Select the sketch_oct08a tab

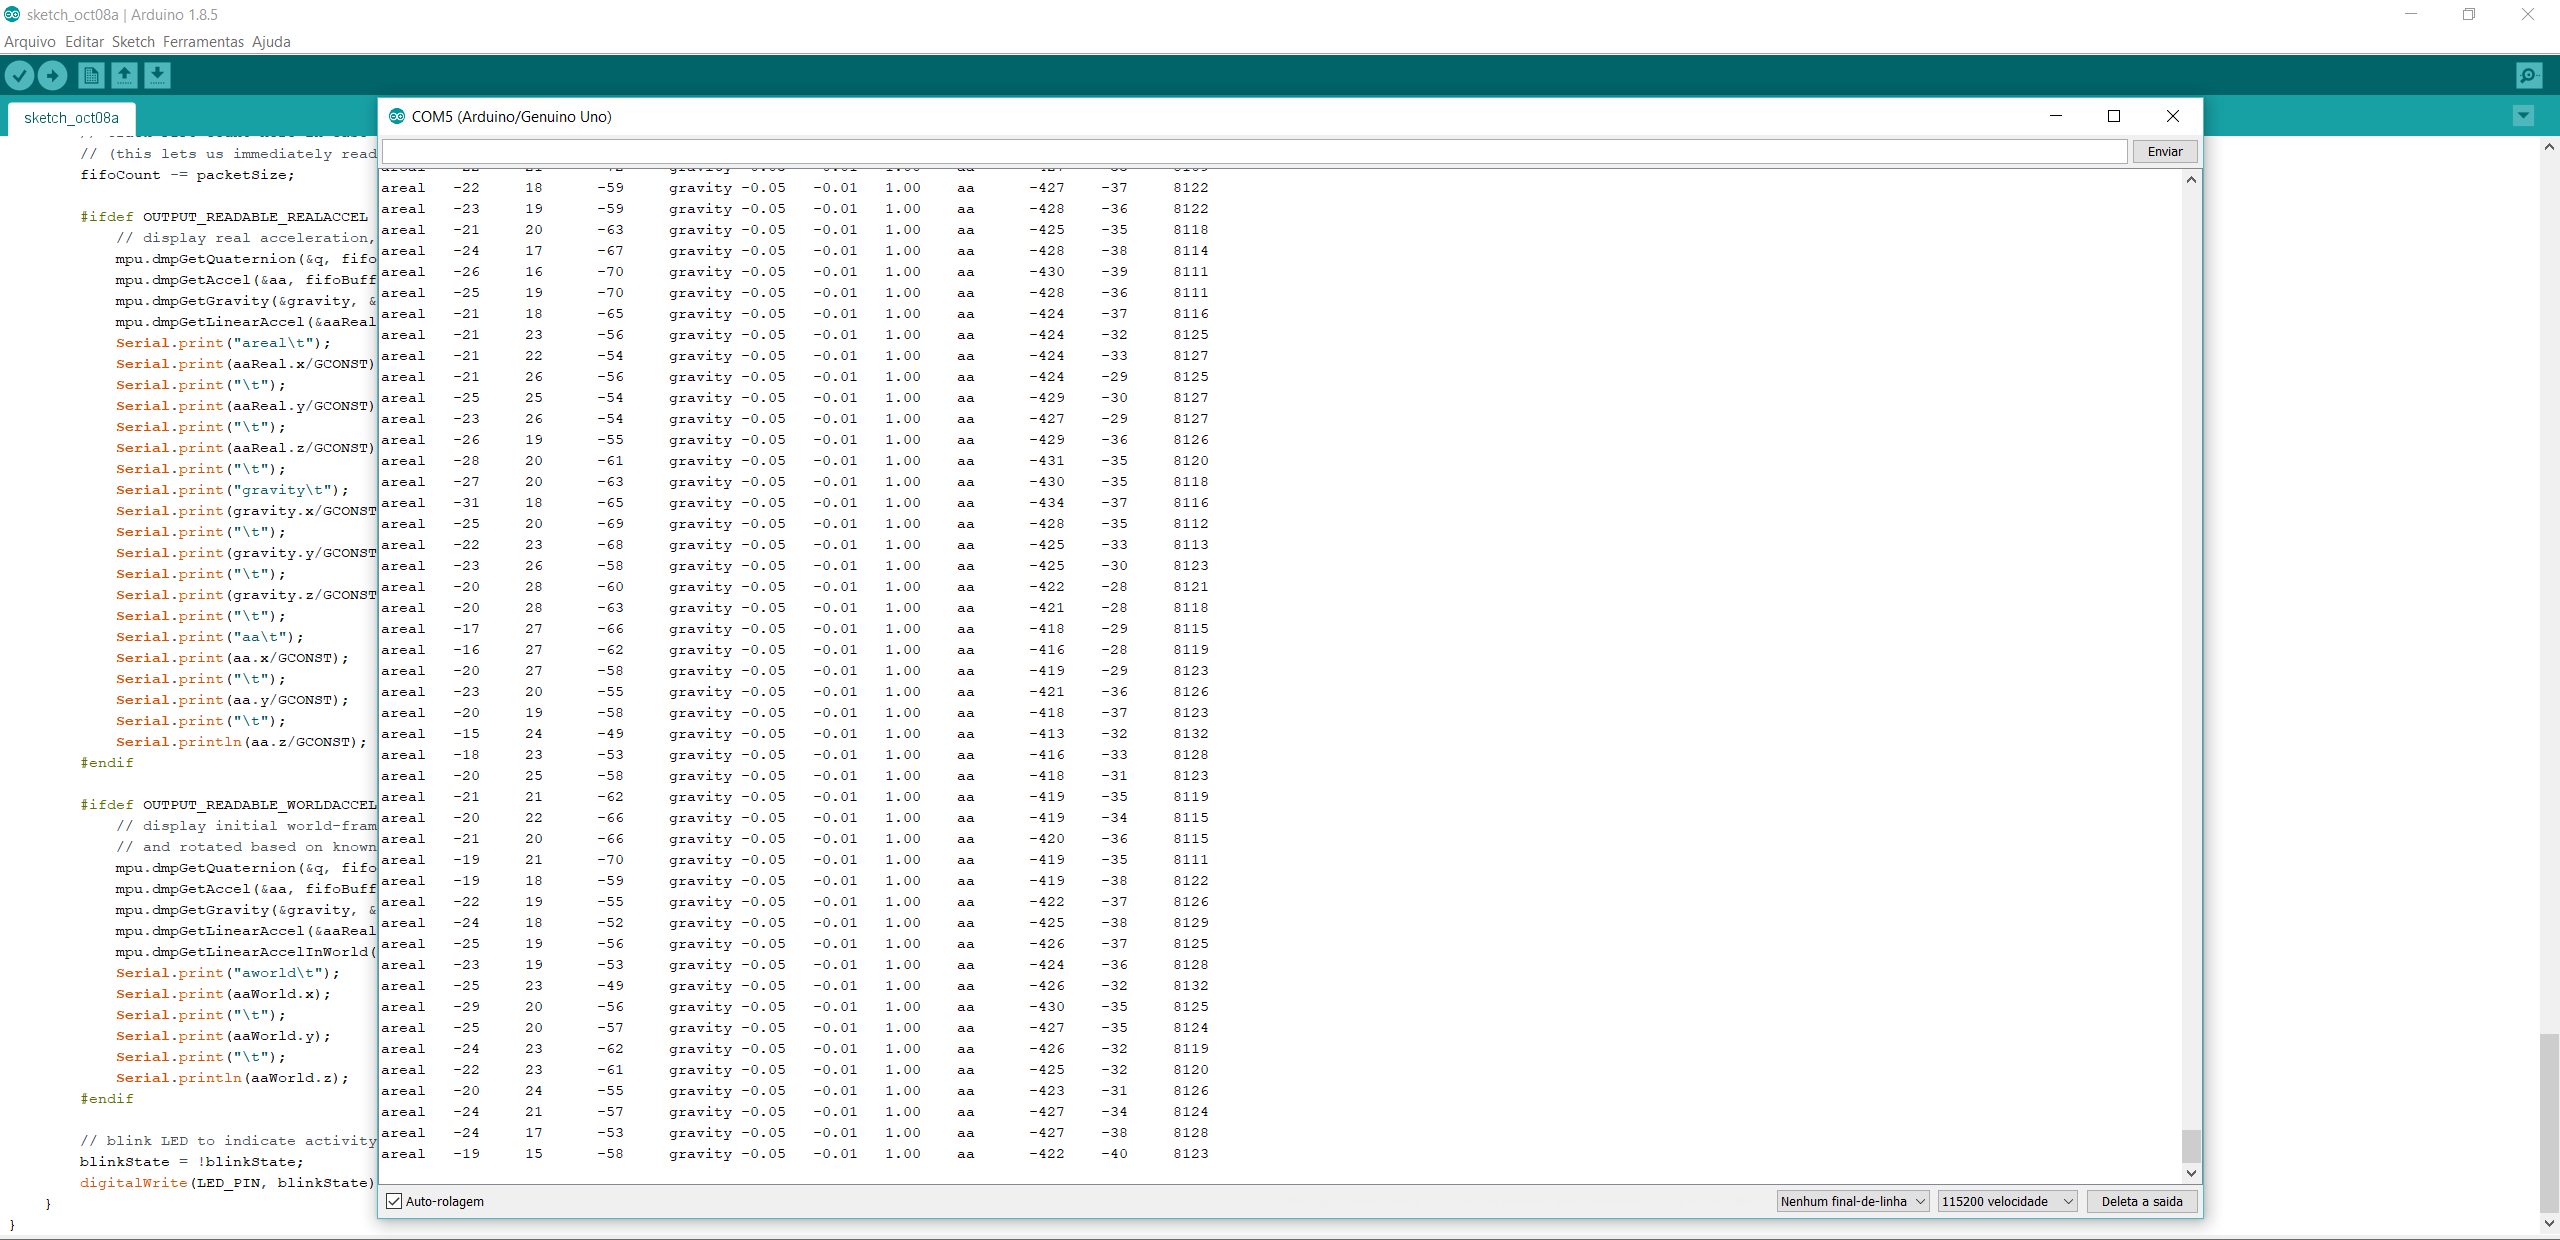point(70,118)
